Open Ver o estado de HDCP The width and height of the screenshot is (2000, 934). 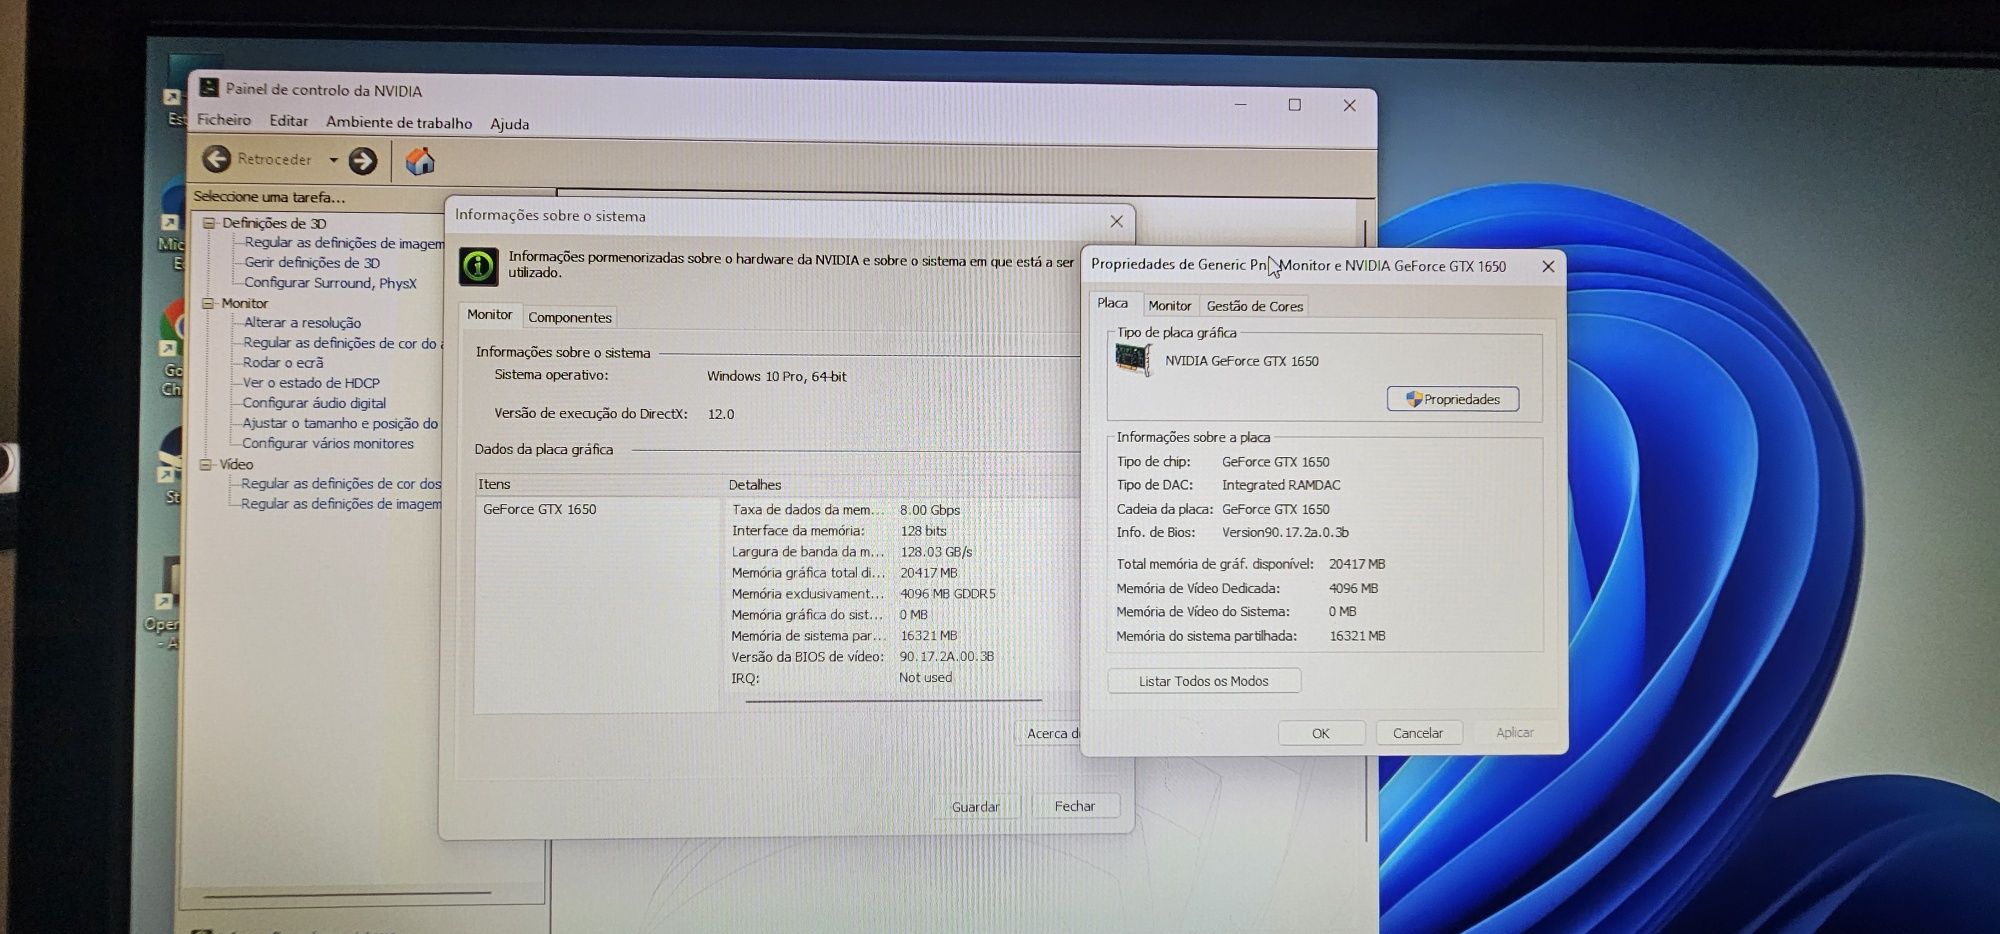coord(311,383)
